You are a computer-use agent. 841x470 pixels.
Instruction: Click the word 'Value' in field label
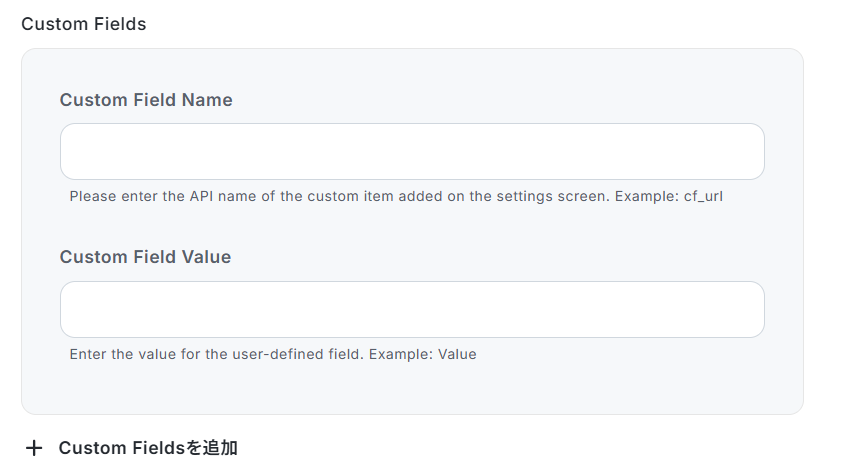coord(206,257)
